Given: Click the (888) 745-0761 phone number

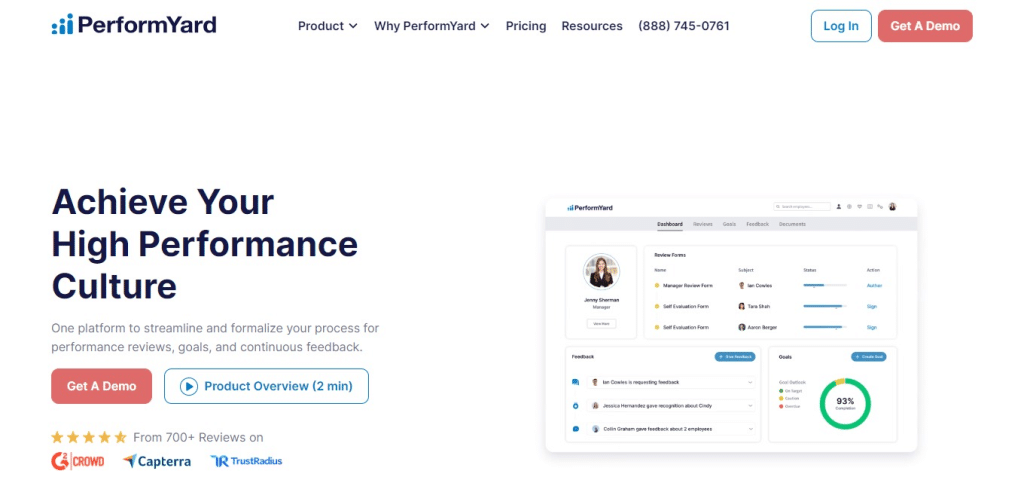Looking at the screenshot, I should (x=684, y=26).
